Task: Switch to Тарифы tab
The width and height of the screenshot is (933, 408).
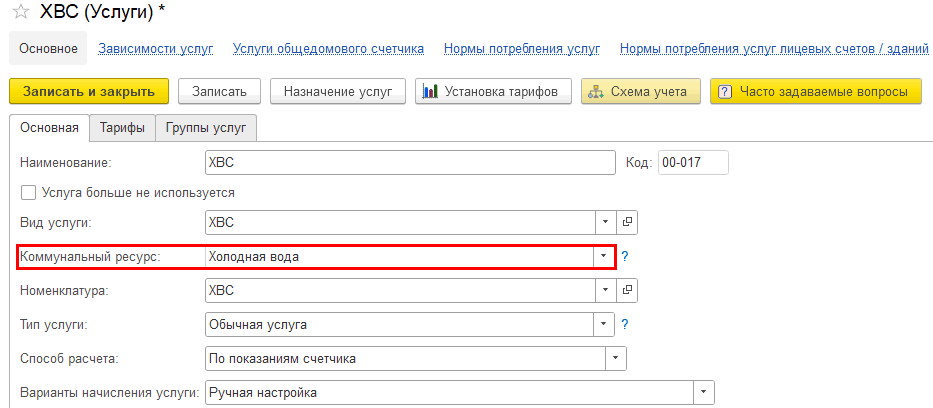Action: pos(121,127)
